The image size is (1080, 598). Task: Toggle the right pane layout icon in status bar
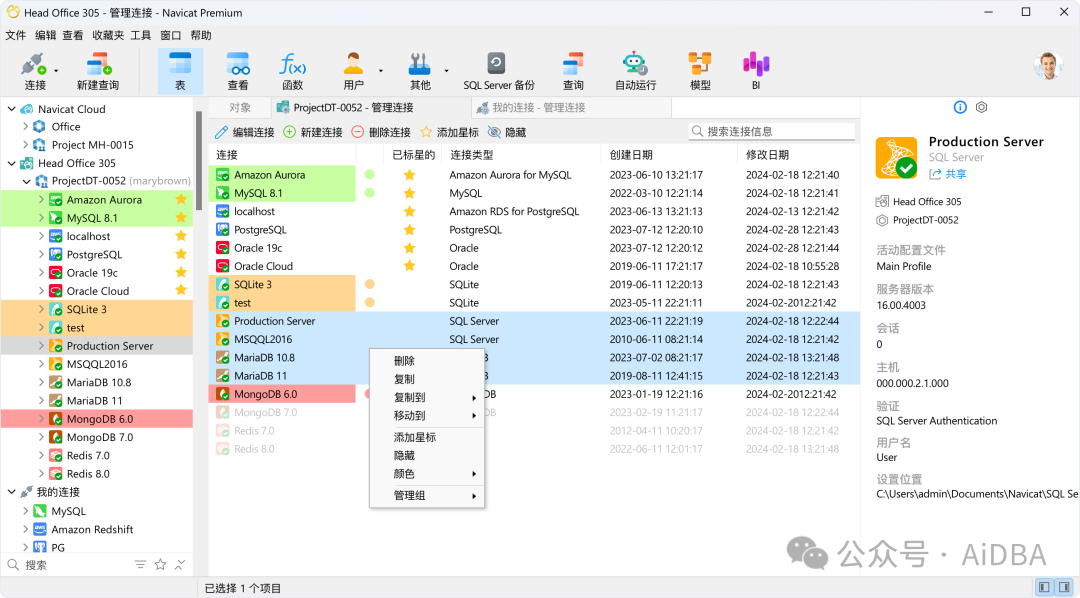click(x=1063, y=587)
